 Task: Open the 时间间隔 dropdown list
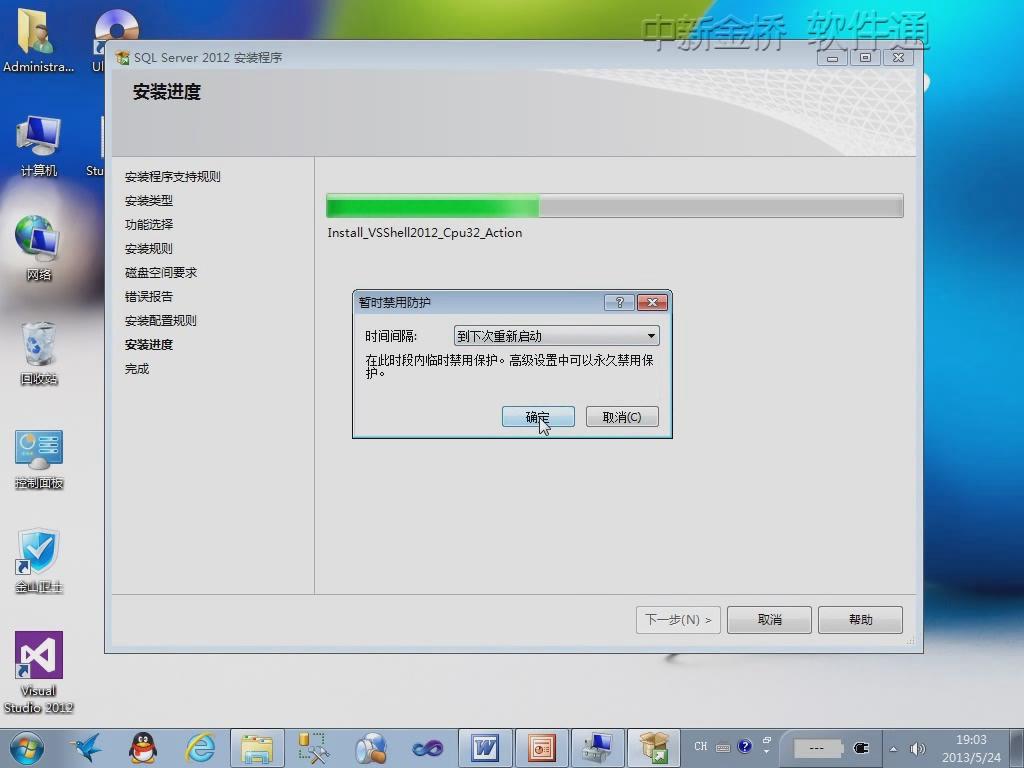tap(556, 336)
